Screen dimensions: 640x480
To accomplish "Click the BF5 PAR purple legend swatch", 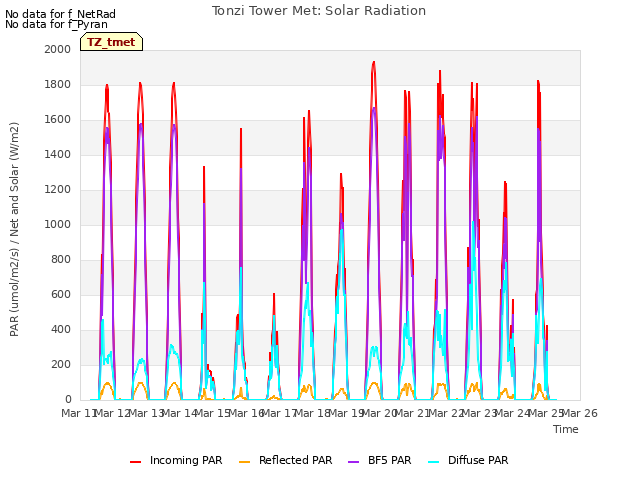I will (x=353, y=462).
